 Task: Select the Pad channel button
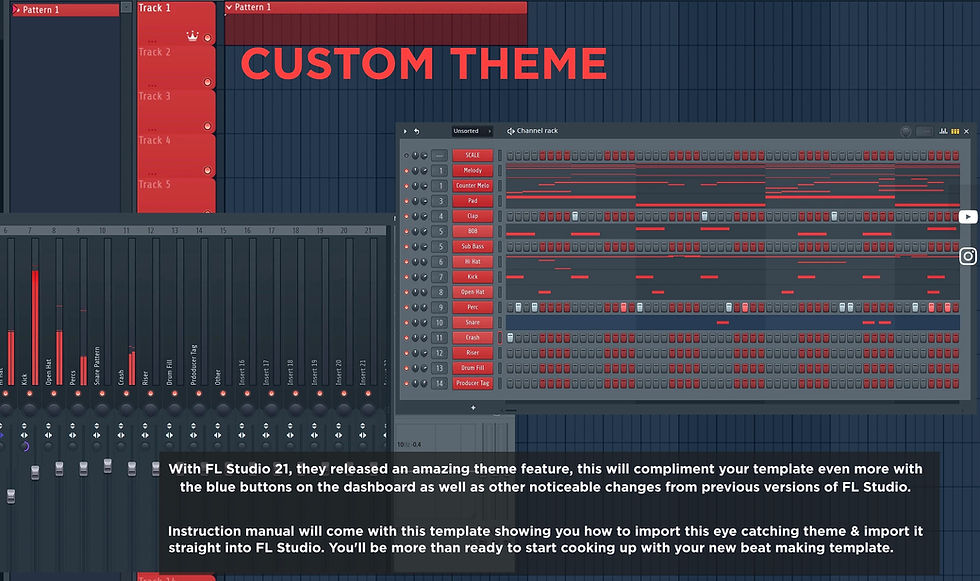[472, 201]
